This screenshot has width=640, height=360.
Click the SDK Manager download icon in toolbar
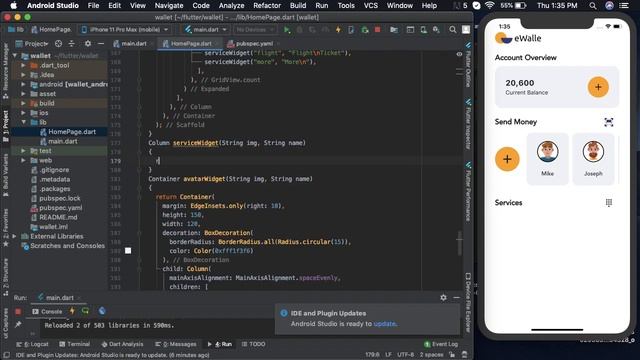coord(436,30)
